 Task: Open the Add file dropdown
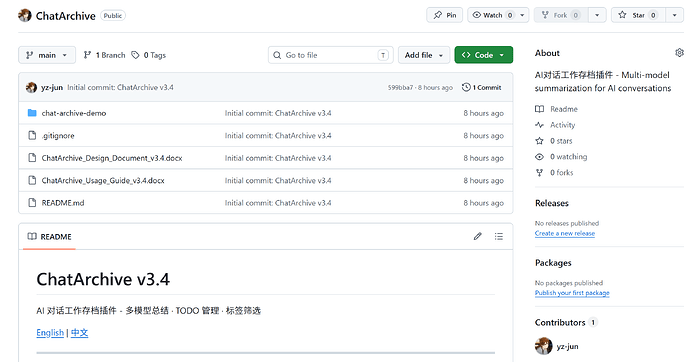[424, 55]
